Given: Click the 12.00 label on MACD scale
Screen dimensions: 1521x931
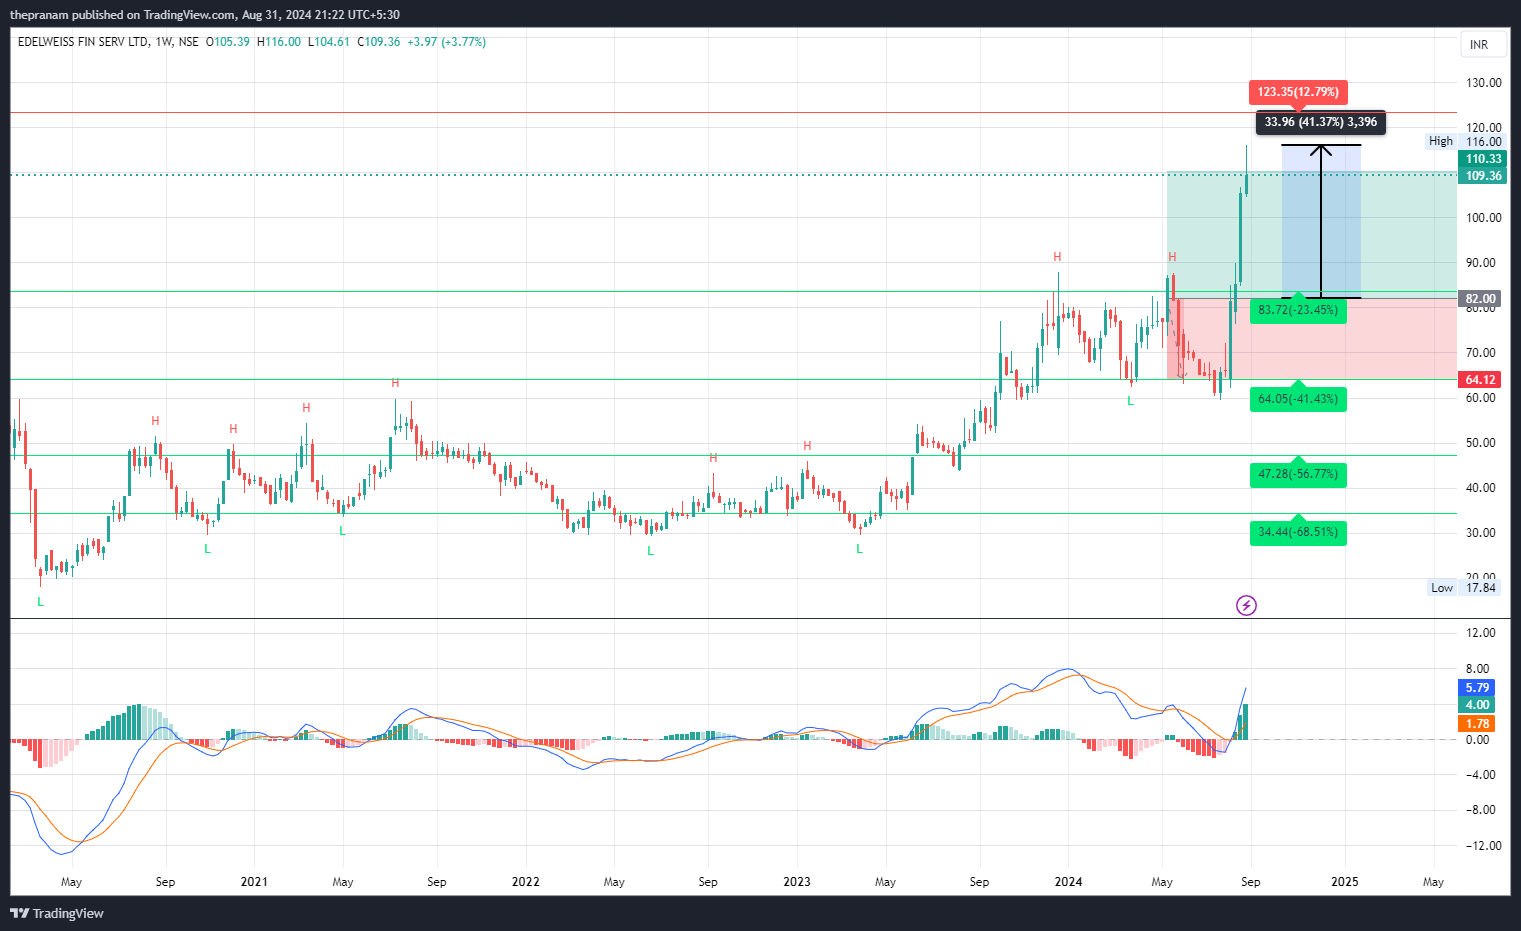Looking at the screenshot, I should pyautogui.click(x=1481, y=633).
